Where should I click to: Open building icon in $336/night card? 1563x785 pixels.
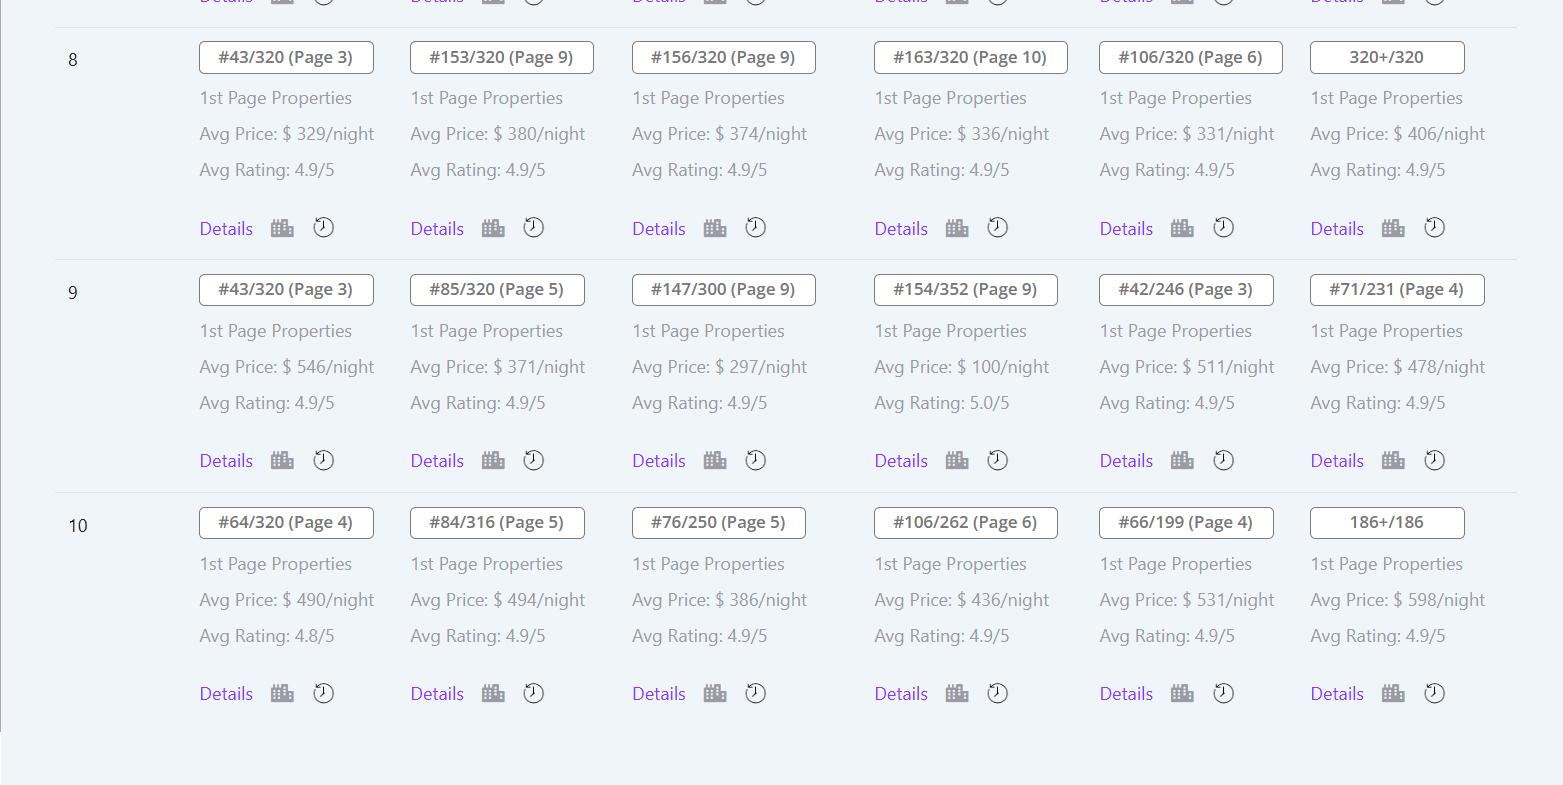957,228
